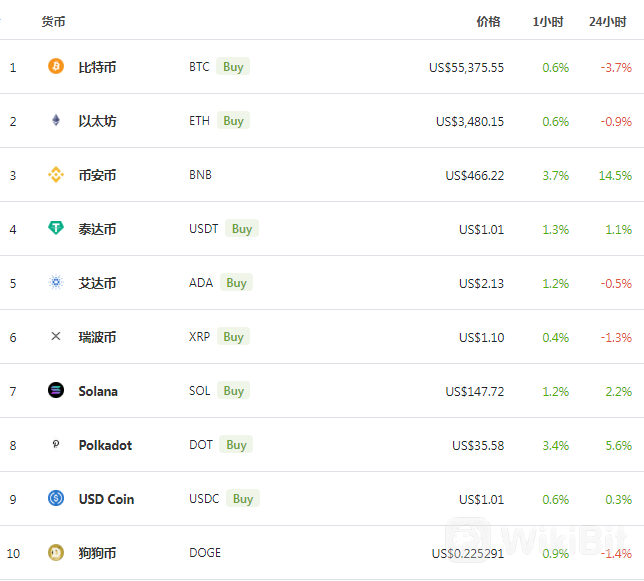Click the BNB yellow coin icon

(56, 175)
